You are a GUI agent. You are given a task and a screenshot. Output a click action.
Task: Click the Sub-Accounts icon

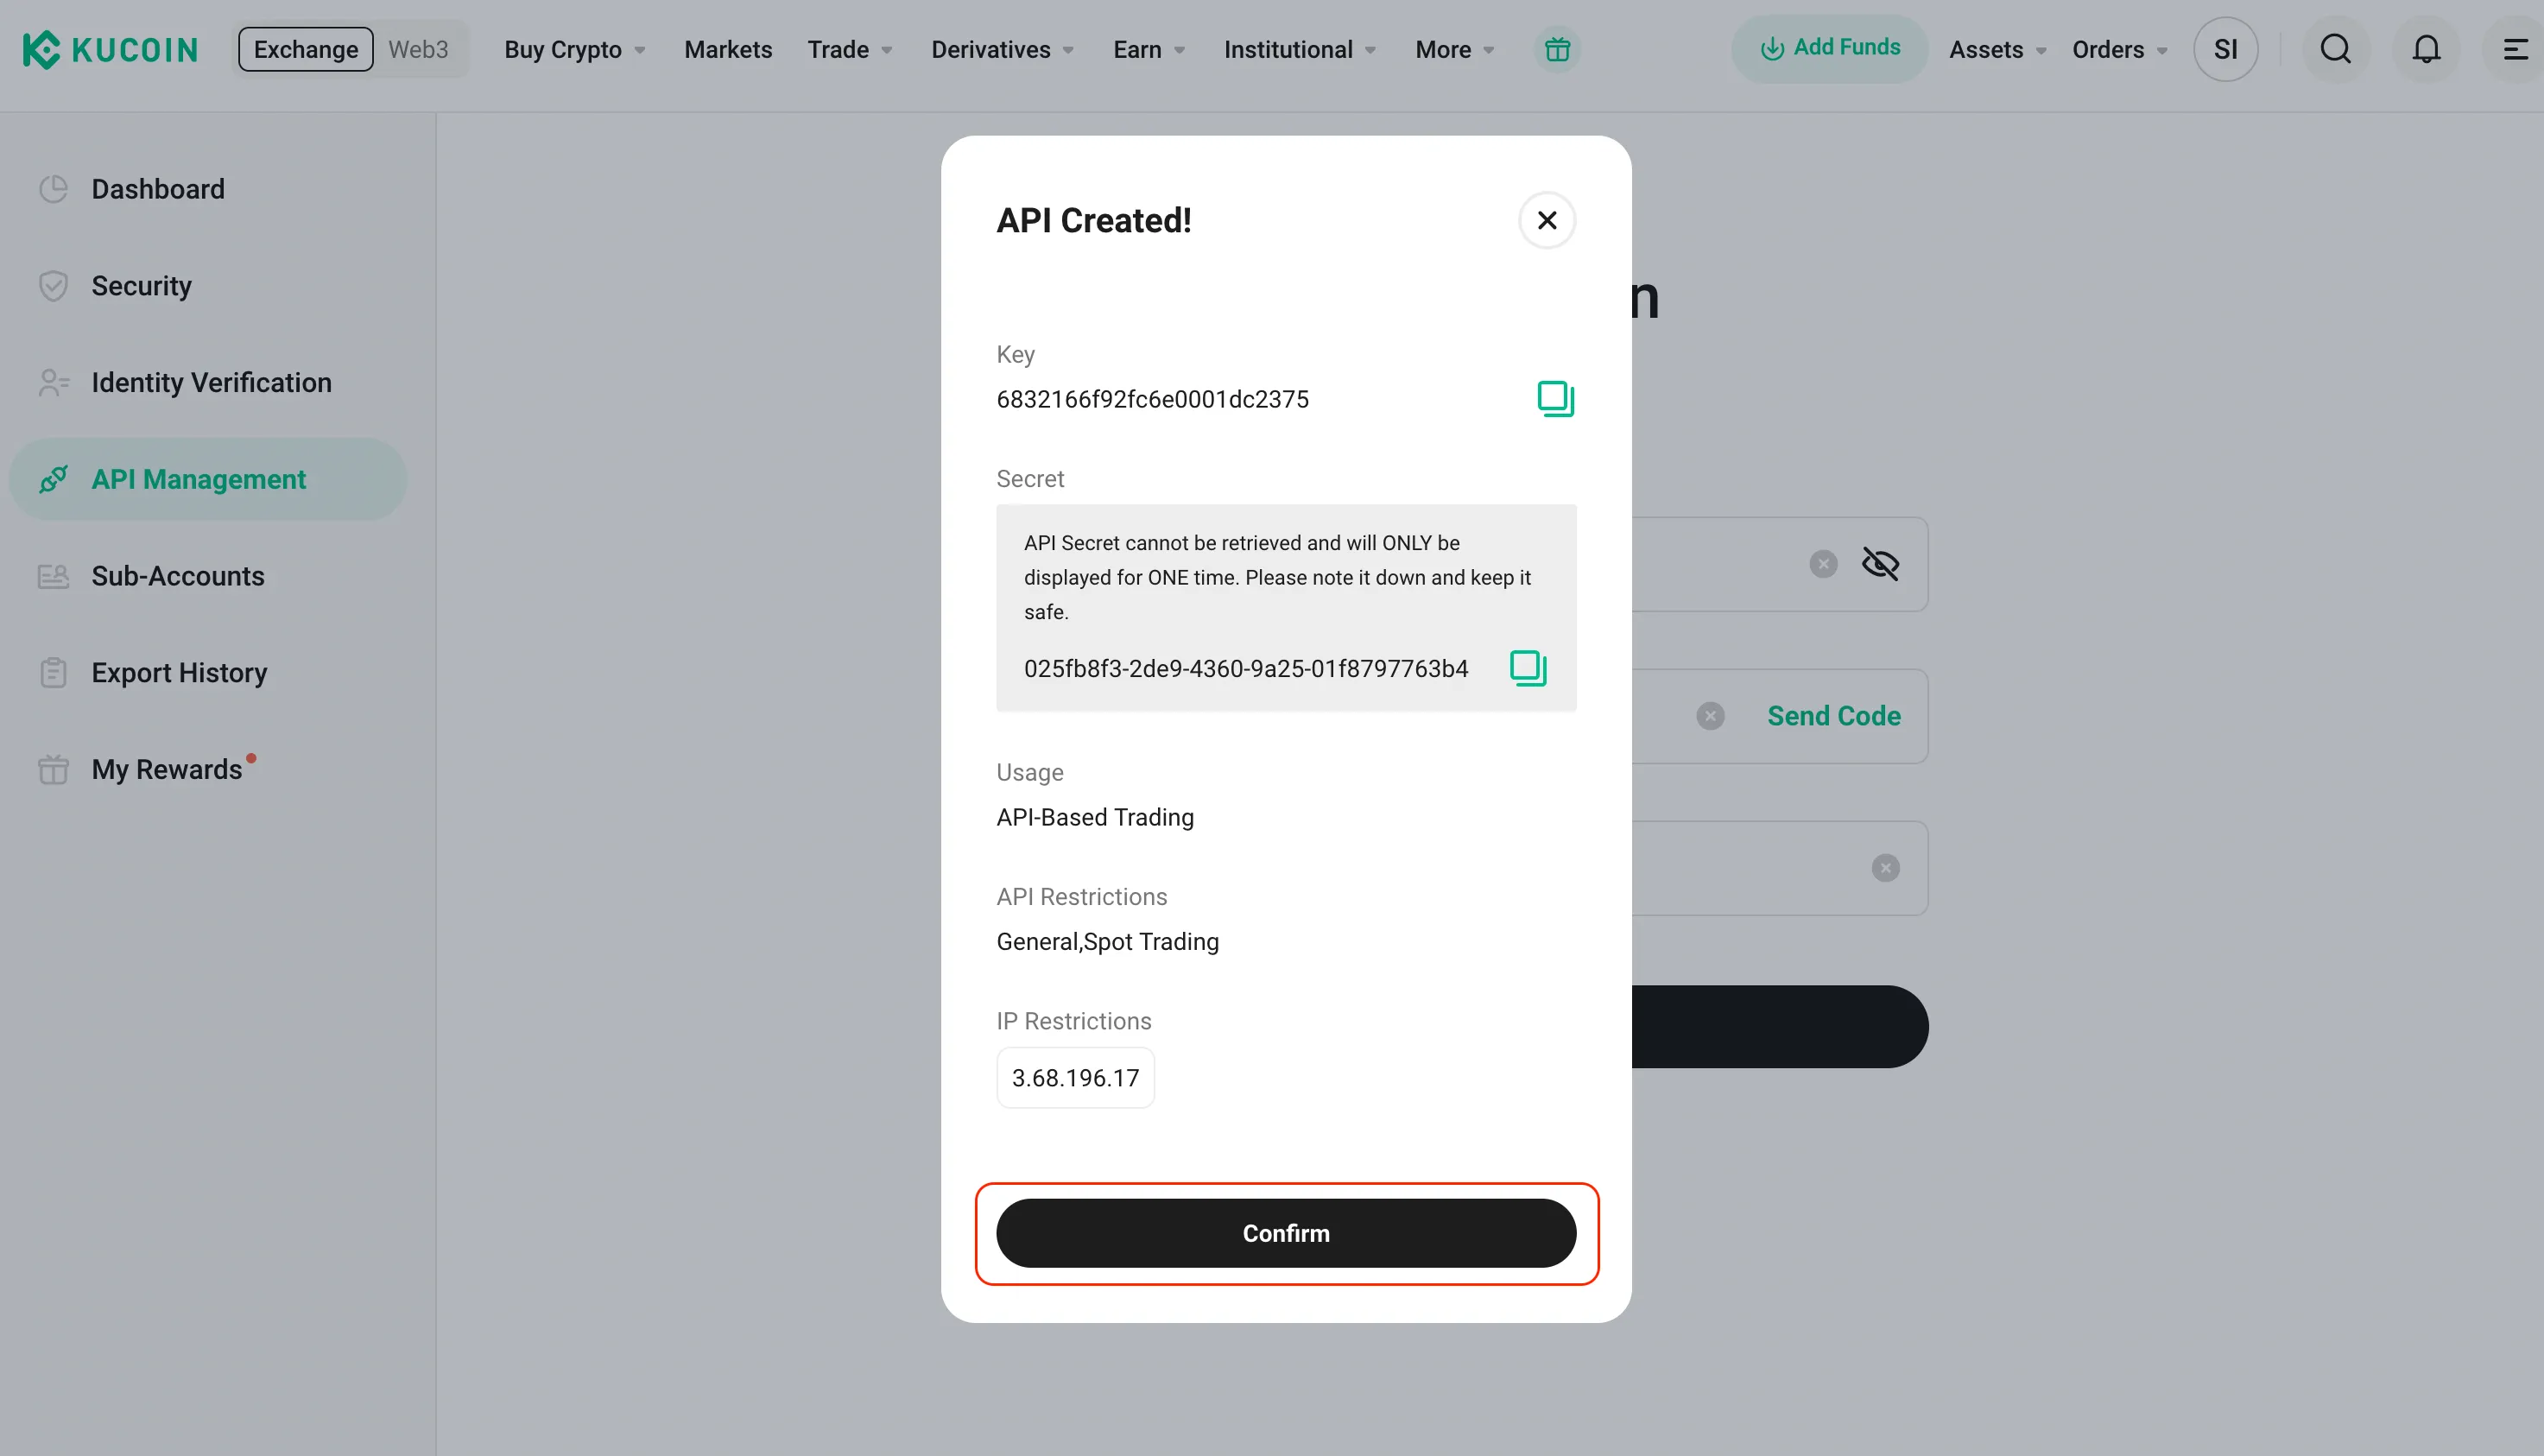click(x=53, y=576)
